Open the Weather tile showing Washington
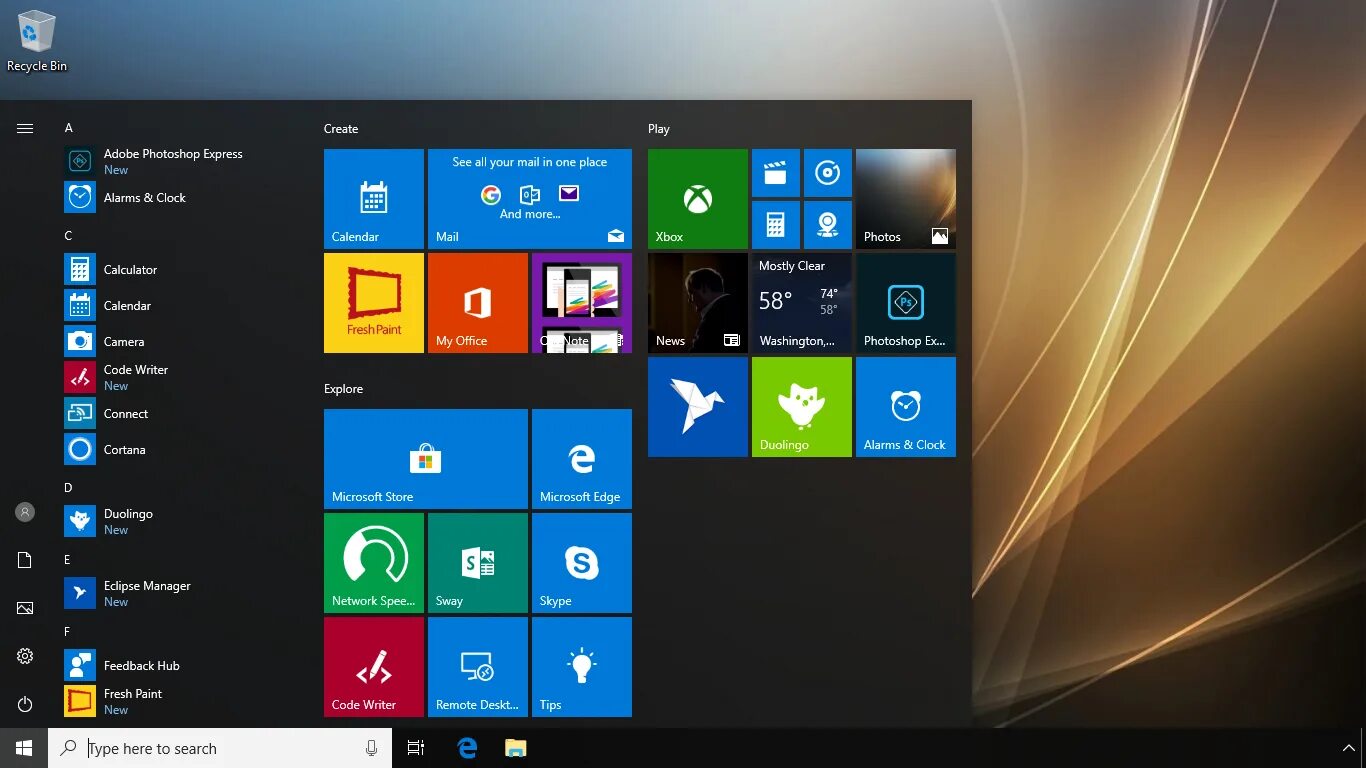 click(802, 303)
